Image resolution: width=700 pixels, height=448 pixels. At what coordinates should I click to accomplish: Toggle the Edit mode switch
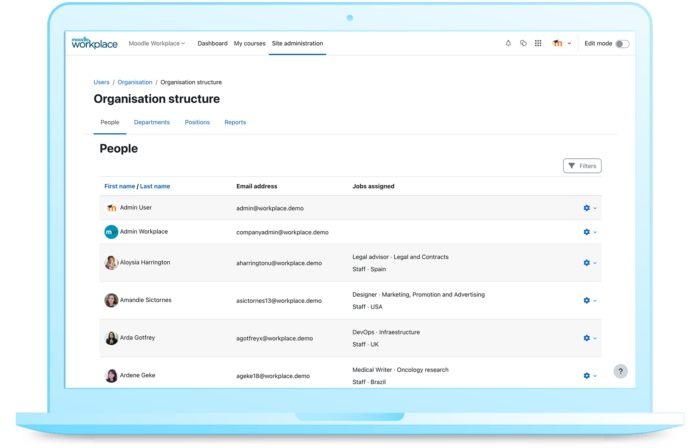622,44
